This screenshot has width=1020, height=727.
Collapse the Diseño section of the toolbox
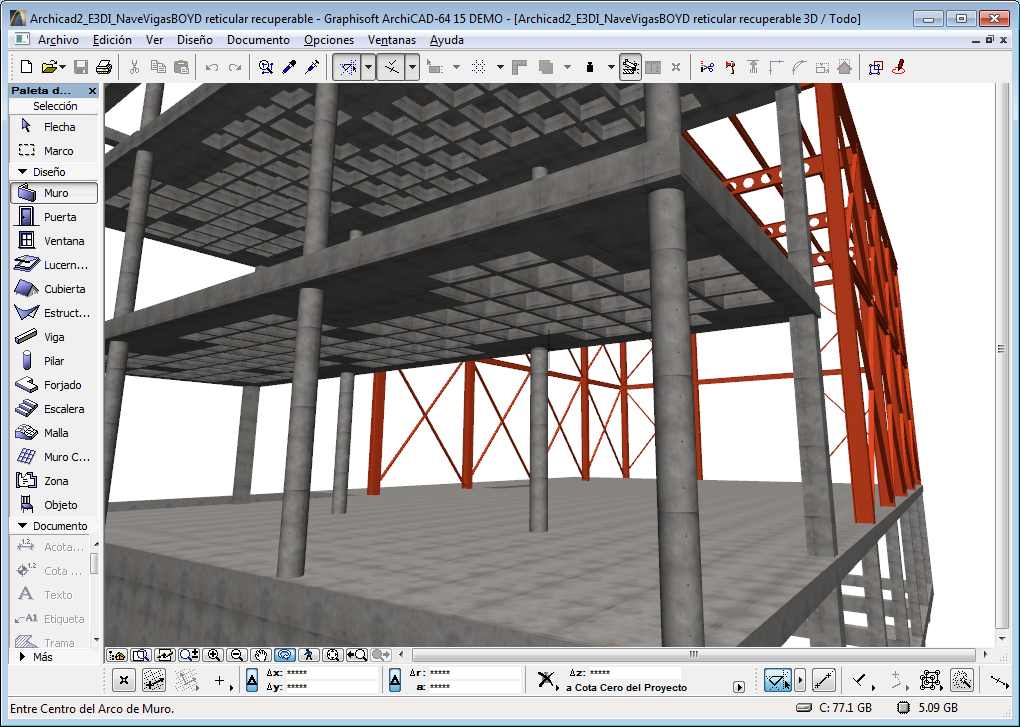click(x=23, y=172)
